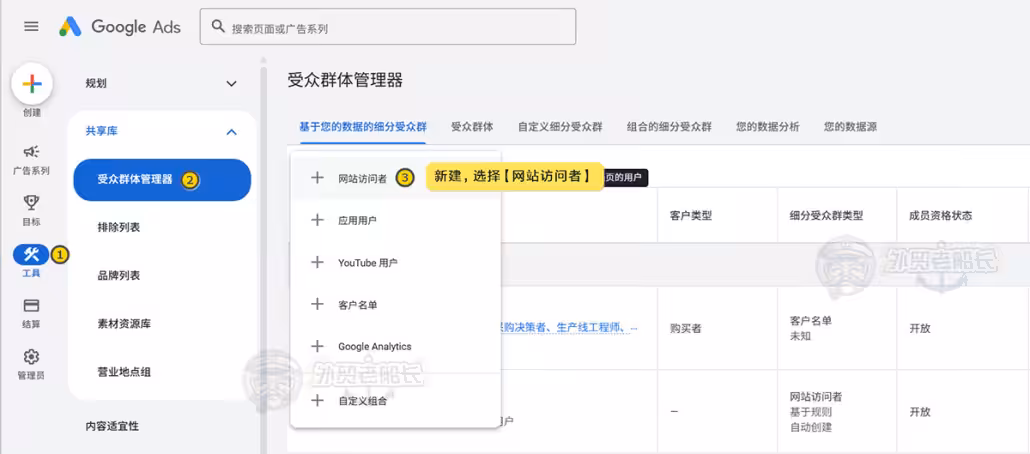Image resolution: width=1030 pixels, height=454 pixels.
Task: Click plus icon beside 应用用户
Action: [x=317, y=220]
